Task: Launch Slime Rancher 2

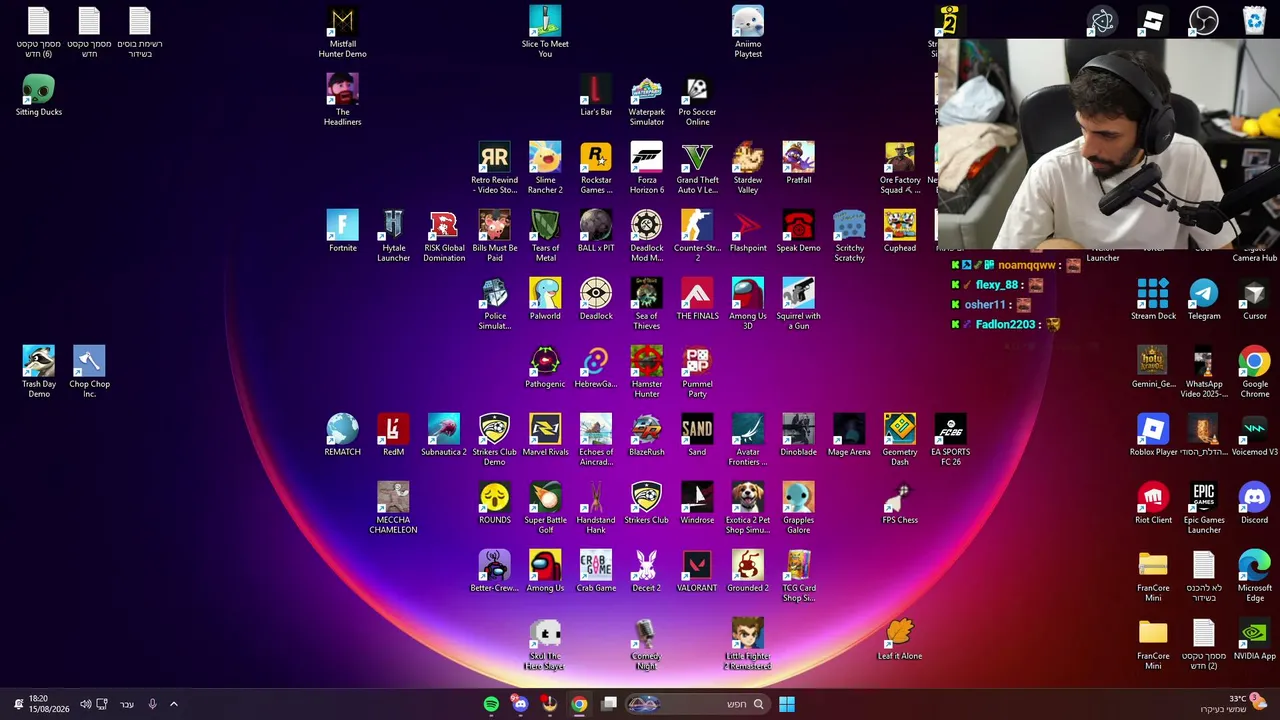Action: coord(545,168)
